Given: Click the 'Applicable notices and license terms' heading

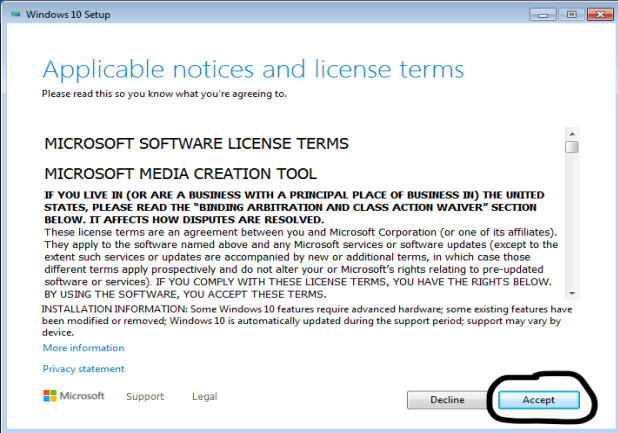Looking at the screenshot, I should 253,70.
